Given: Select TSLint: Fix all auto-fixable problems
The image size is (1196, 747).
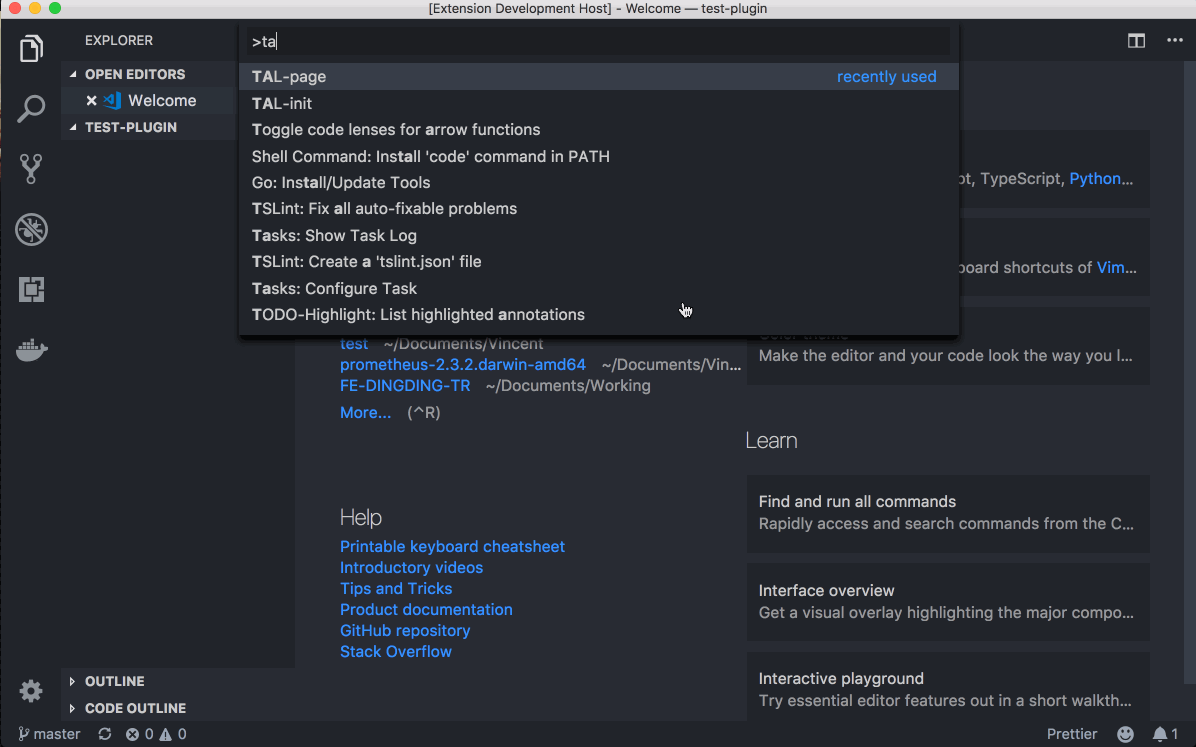Looking at the screenshot, I should click(599, 208).
